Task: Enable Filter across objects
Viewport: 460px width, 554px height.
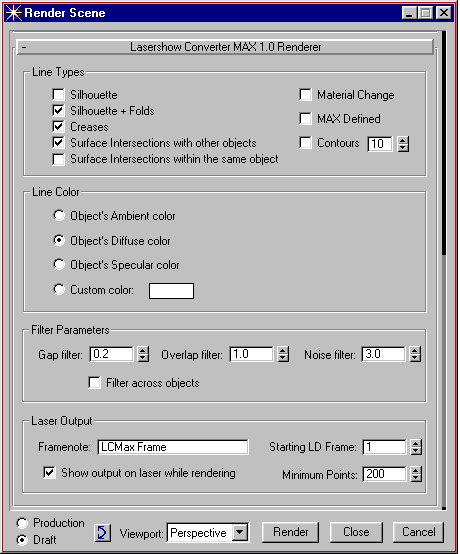Action: pyautogui.click(x=94, y=383)
